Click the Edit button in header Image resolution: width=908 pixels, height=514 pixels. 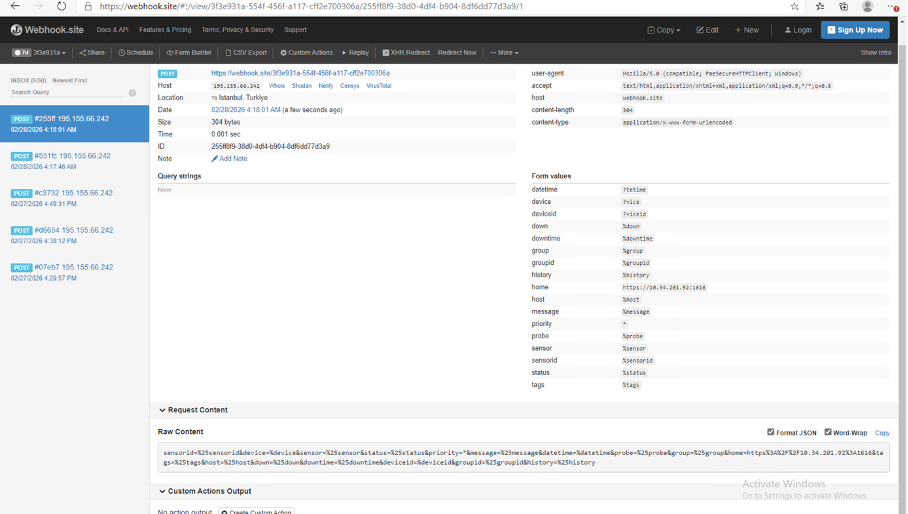point(708,30)
